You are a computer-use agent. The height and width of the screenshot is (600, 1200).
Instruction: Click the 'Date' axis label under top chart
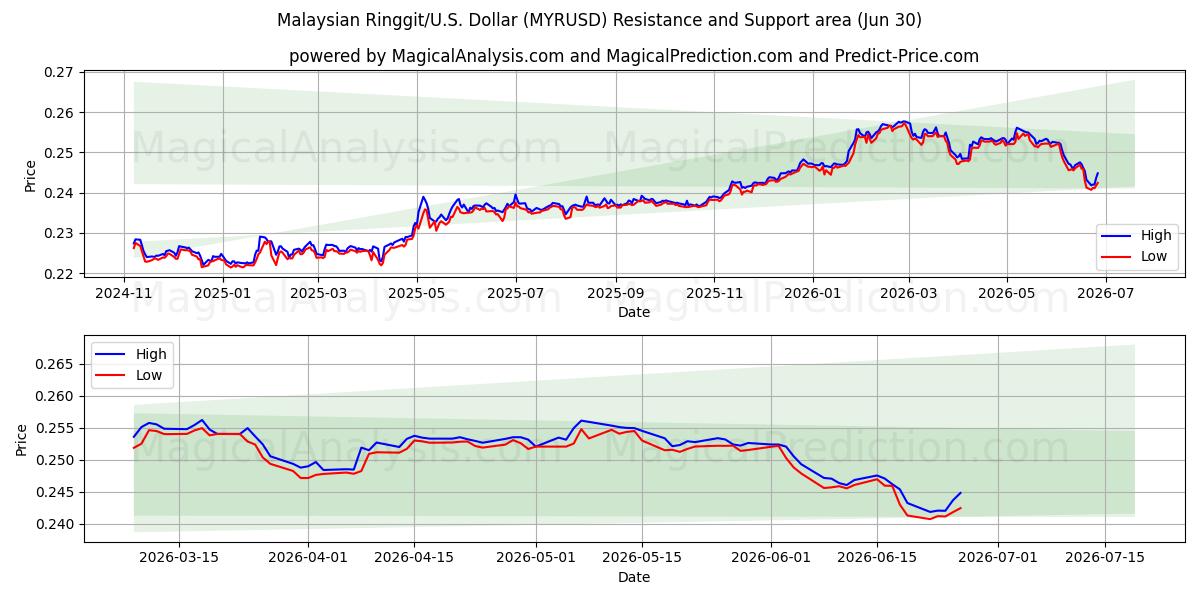pyautogui.click(x=633, y=312)
